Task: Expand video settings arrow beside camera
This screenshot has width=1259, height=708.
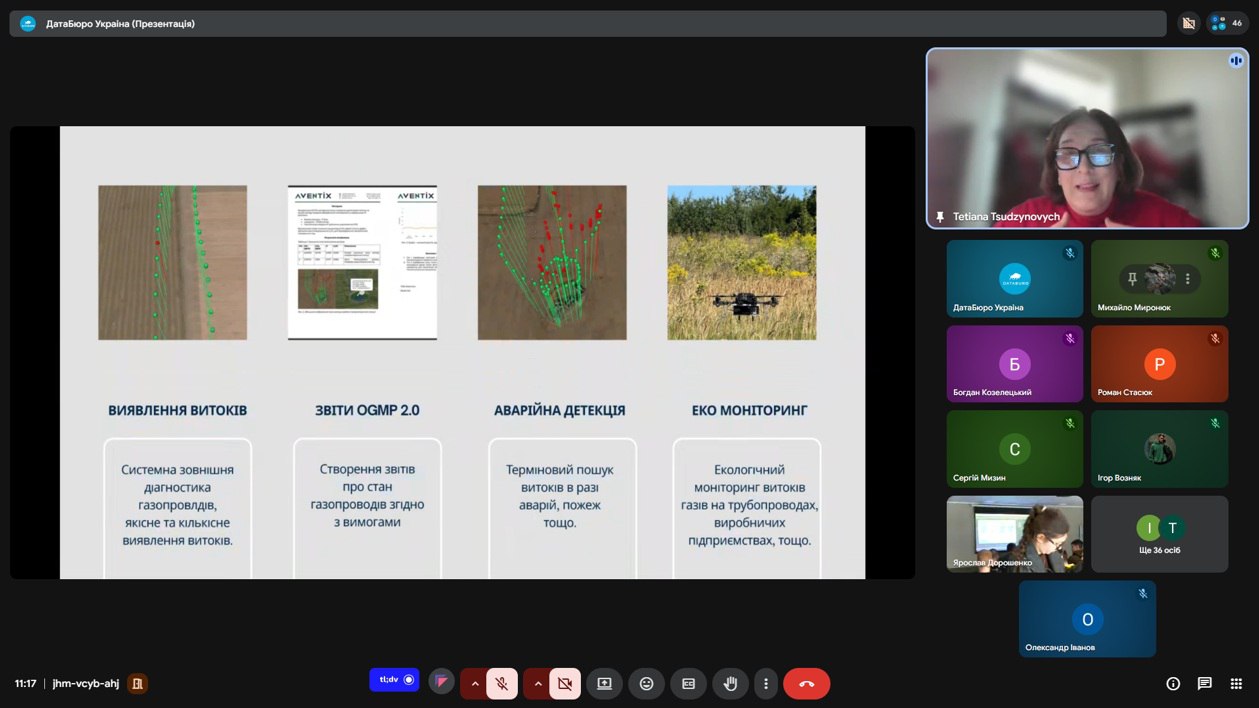Action: click(538, 684)
